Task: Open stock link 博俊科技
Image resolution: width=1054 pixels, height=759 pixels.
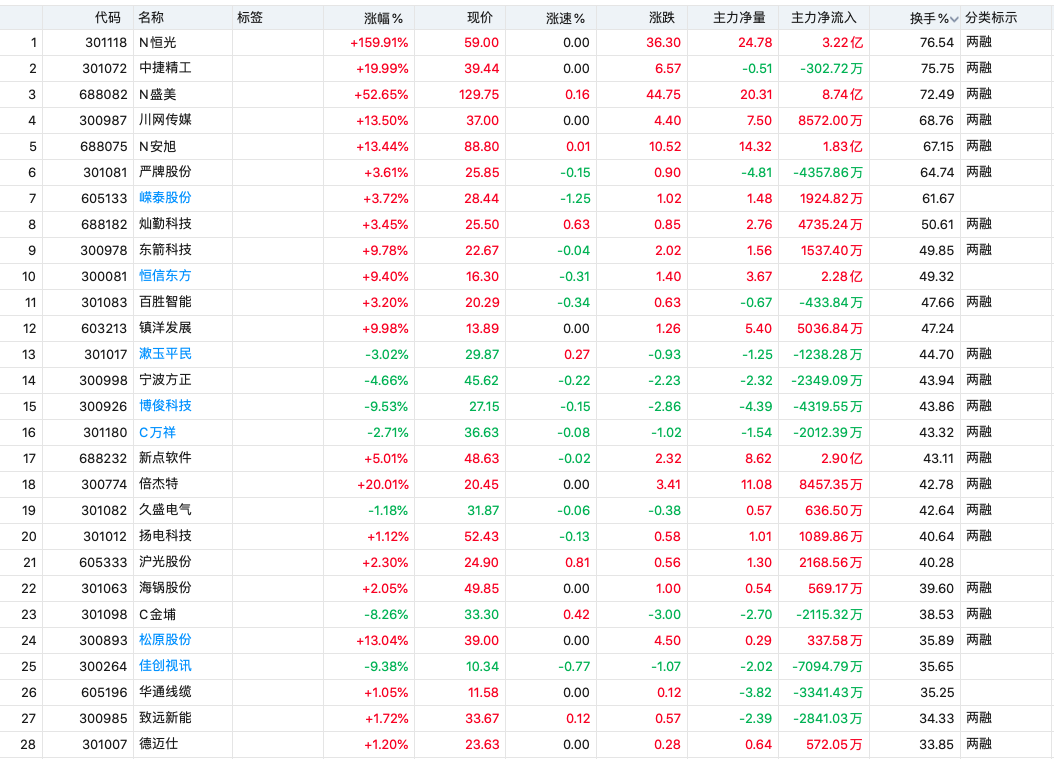Action: click(x=165, y=405)
